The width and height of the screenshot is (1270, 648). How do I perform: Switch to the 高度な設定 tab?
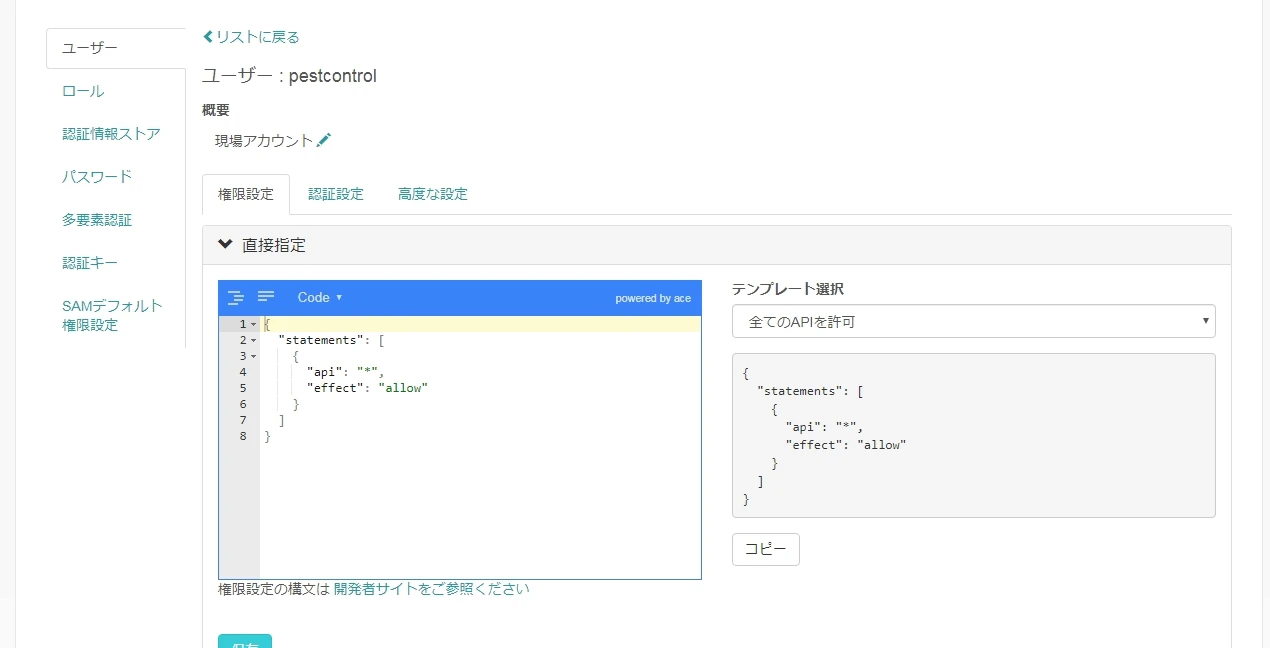pos(433,194)
